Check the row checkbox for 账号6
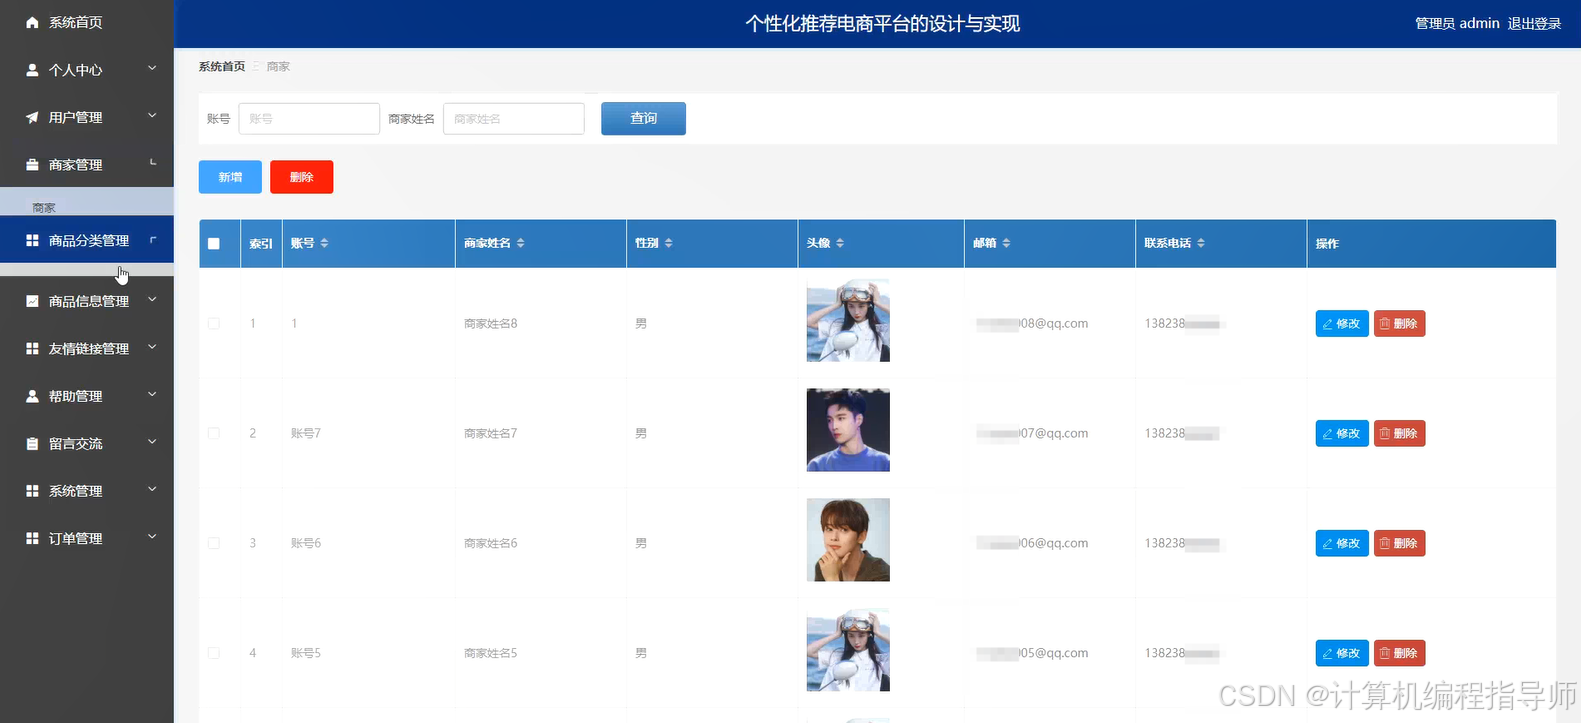The image size is (1581, 723). click(214, 543)
